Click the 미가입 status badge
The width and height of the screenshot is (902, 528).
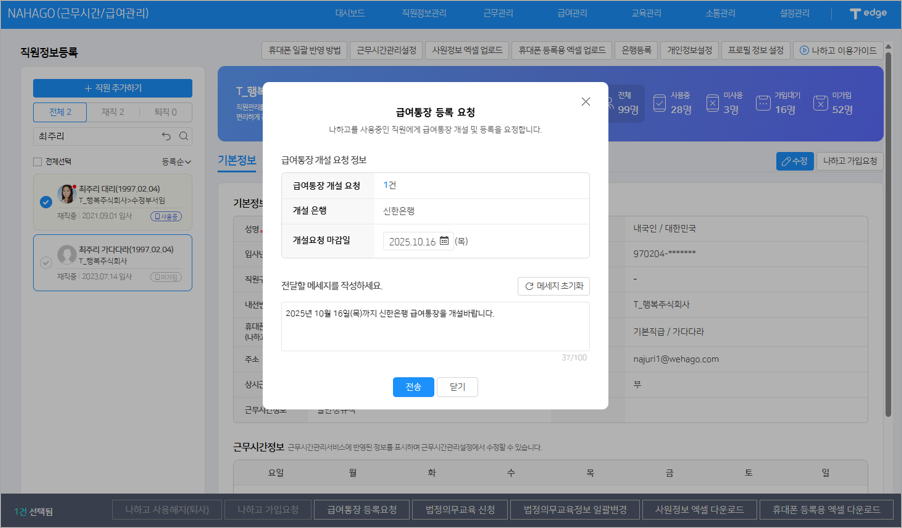(166, 277)
